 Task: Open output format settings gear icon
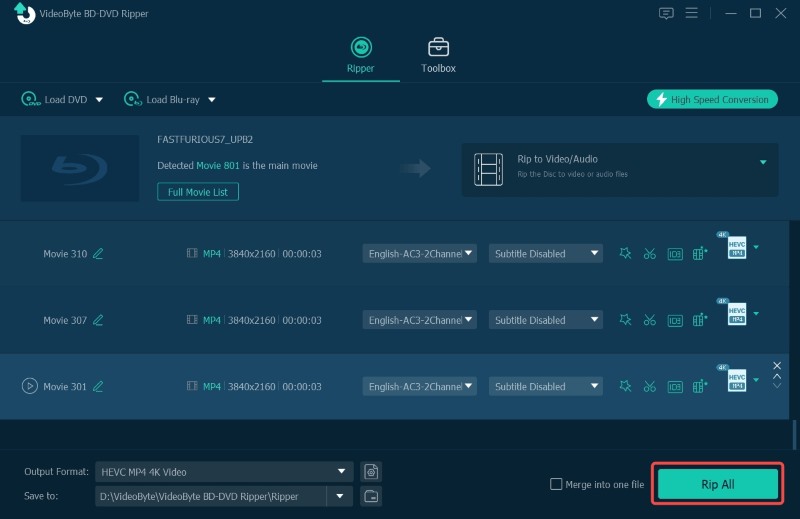[x=371, y=471]
